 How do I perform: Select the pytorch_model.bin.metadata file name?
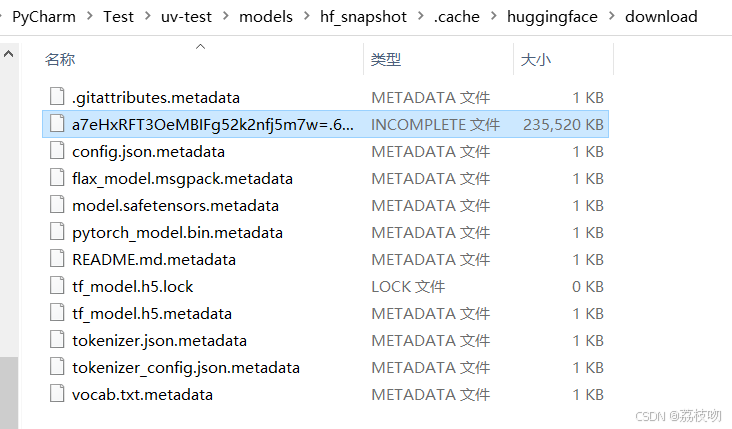coord(177,233)
